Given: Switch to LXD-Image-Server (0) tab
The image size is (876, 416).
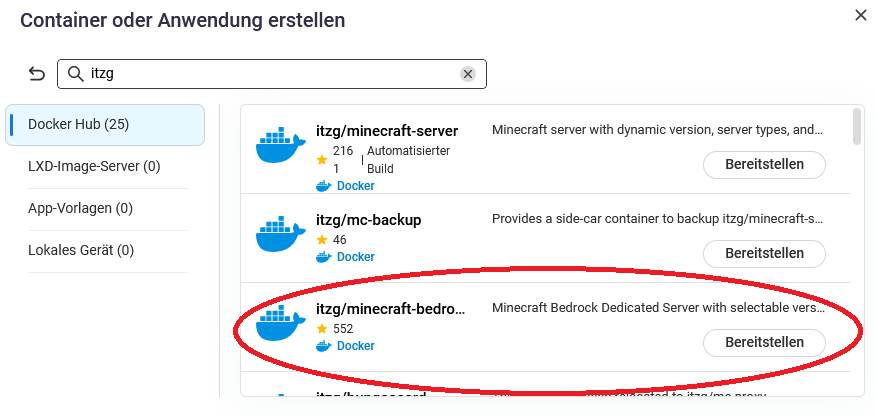Looking at the screenshot, I should [94, 166].
